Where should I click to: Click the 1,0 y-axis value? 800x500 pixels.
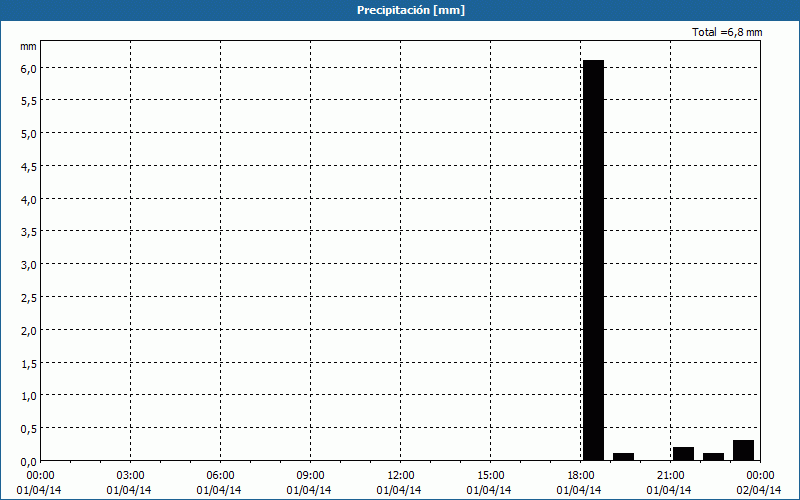pos(29,396)
